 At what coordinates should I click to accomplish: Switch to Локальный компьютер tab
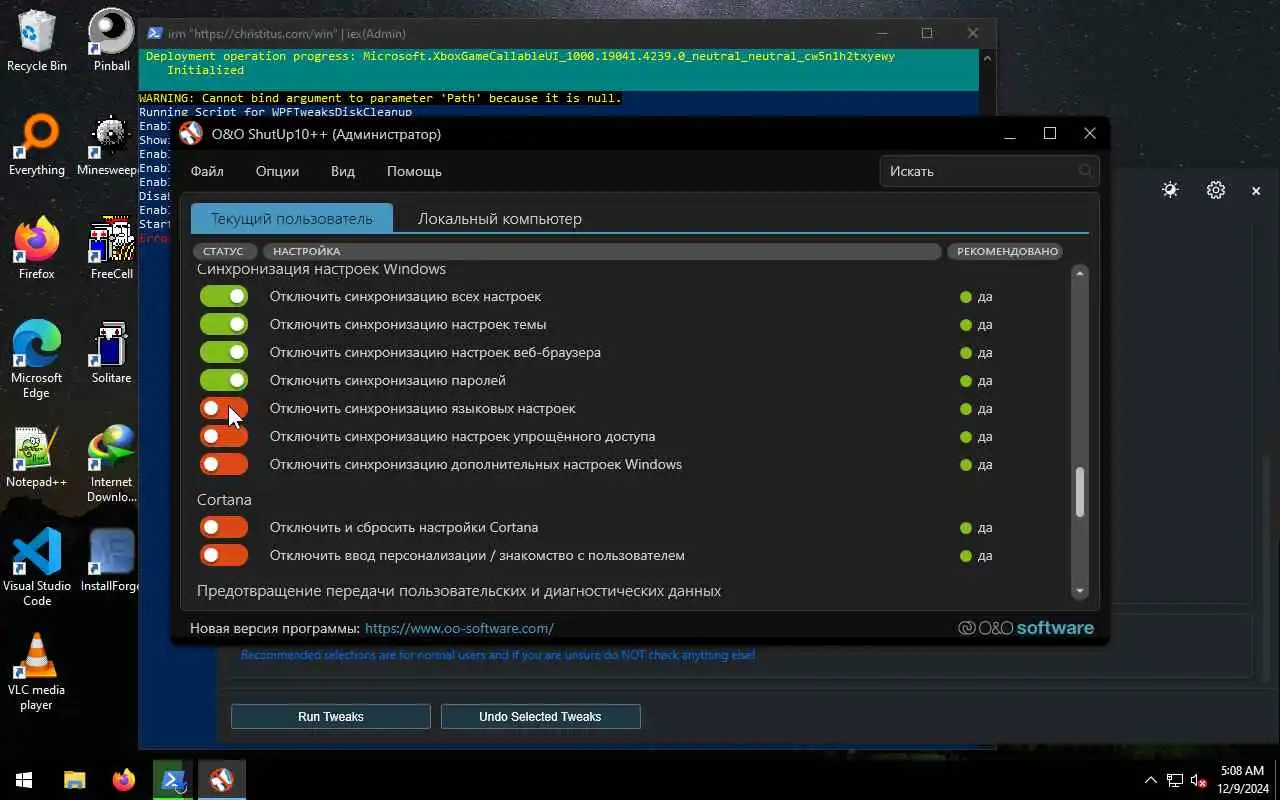(x=500, y=218)
